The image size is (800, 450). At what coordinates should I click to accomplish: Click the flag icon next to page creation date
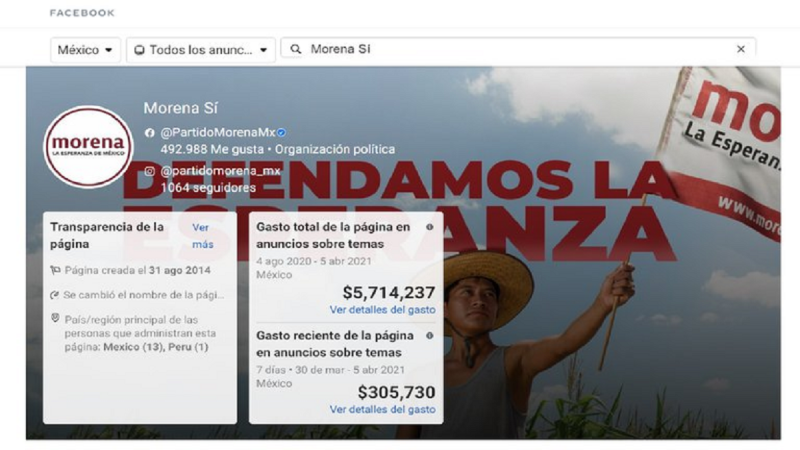[55, 270]
